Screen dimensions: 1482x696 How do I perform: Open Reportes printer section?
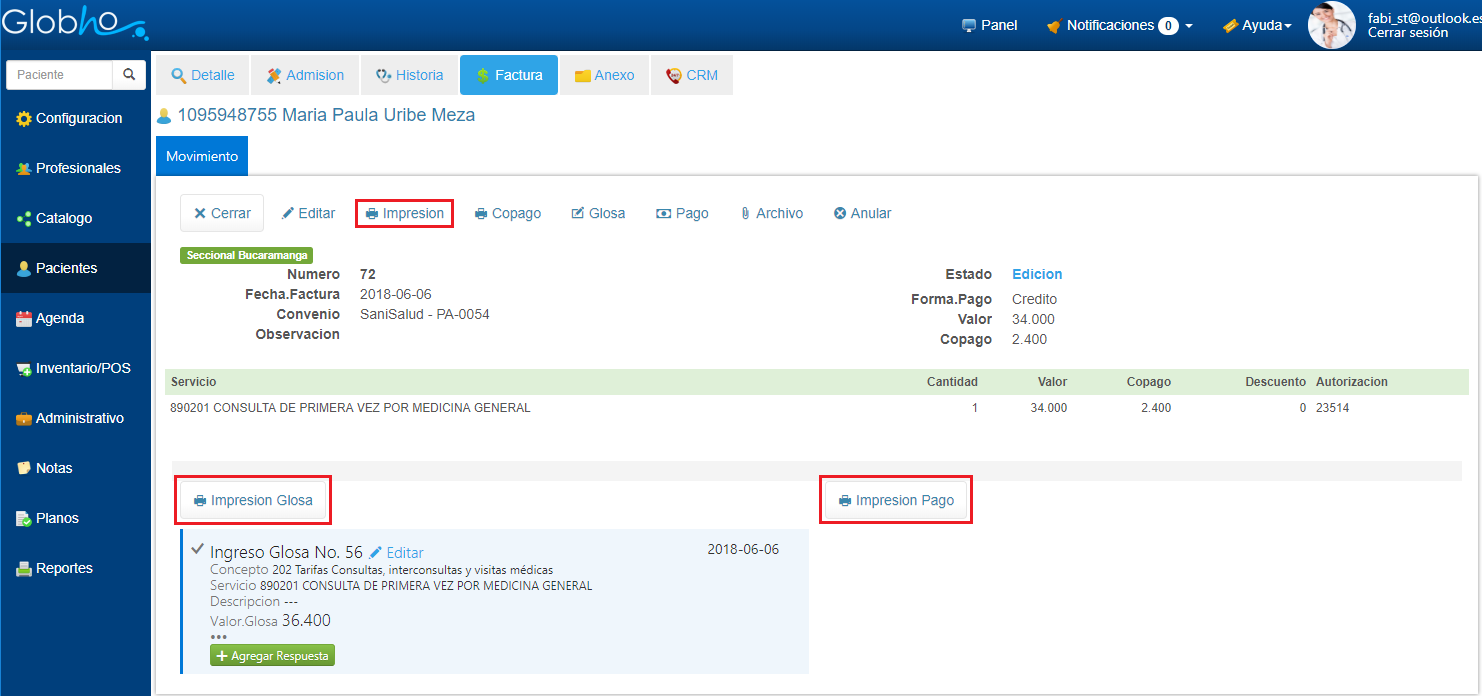tap(63, 568)
